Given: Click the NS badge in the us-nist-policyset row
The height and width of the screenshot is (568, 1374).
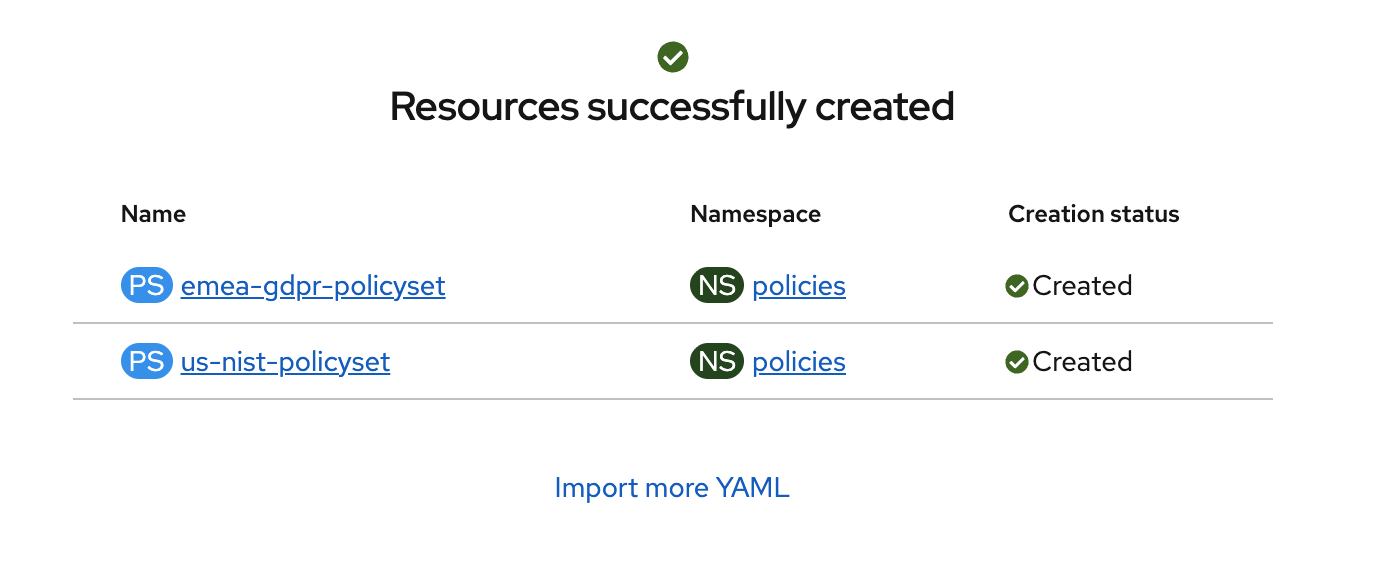Looking at the screenshot, I should tap(717, 361).
